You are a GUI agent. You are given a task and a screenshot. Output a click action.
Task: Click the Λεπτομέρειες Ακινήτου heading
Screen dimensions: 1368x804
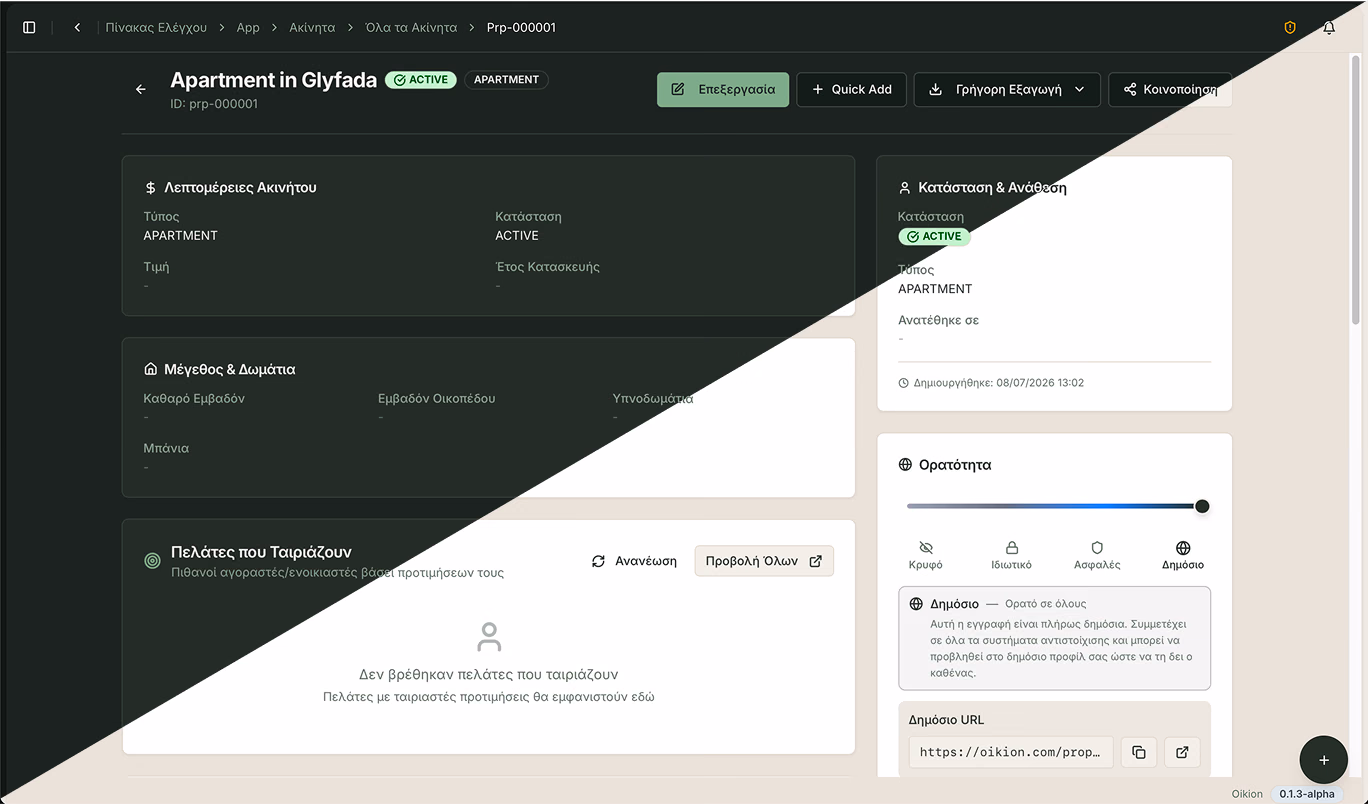pyautogui.click(x=240, y=187)
